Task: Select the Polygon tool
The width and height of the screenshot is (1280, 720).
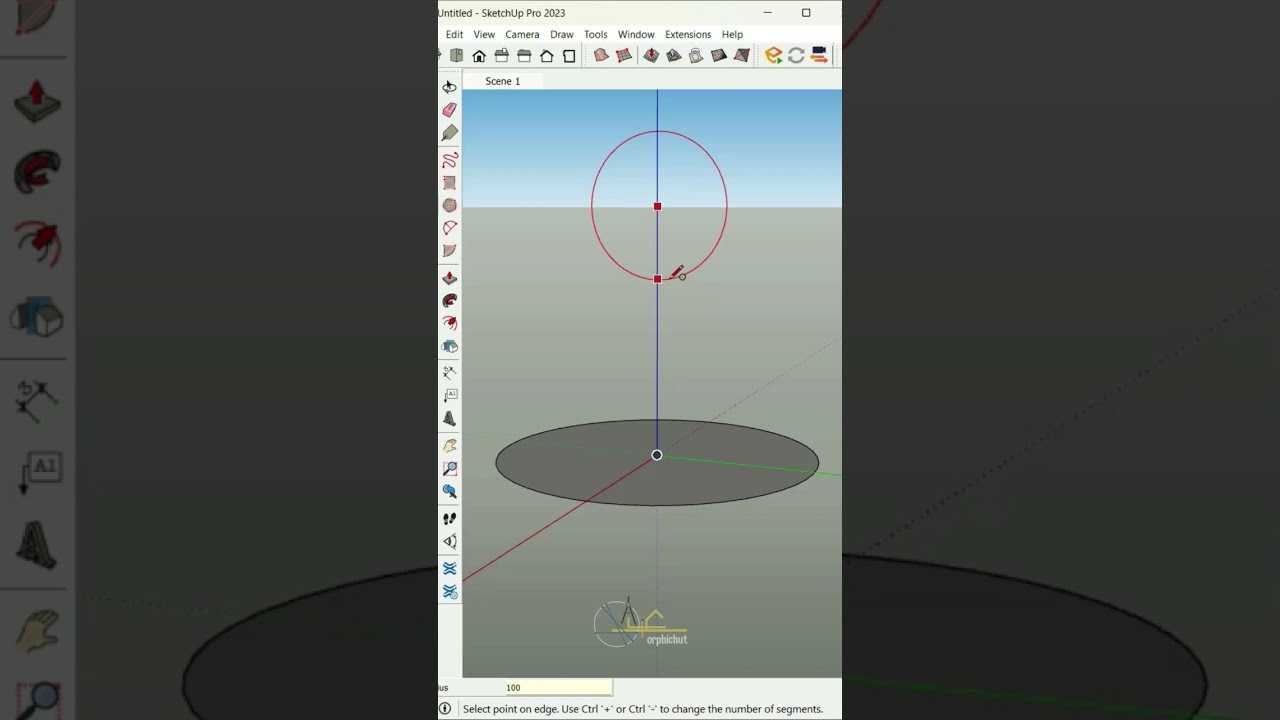Action: (449, 205)
